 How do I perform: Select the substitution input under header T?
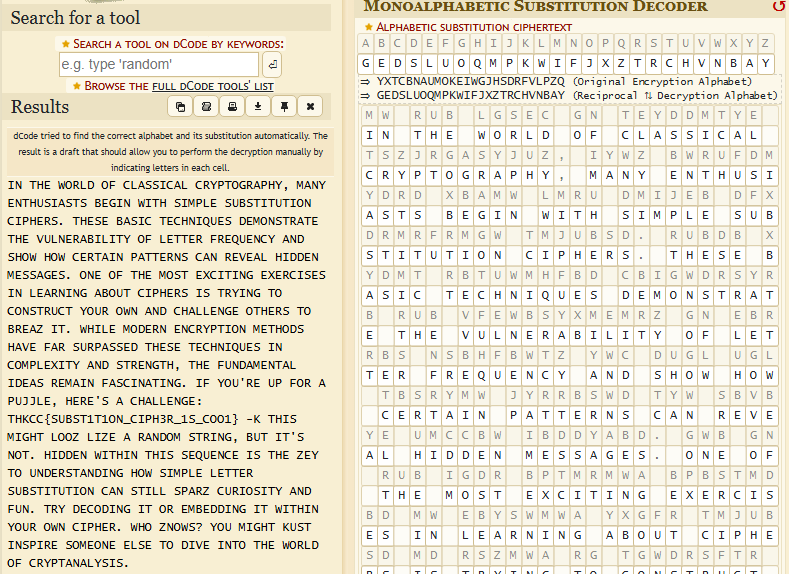pyautogui.click(x=669, y=64)
